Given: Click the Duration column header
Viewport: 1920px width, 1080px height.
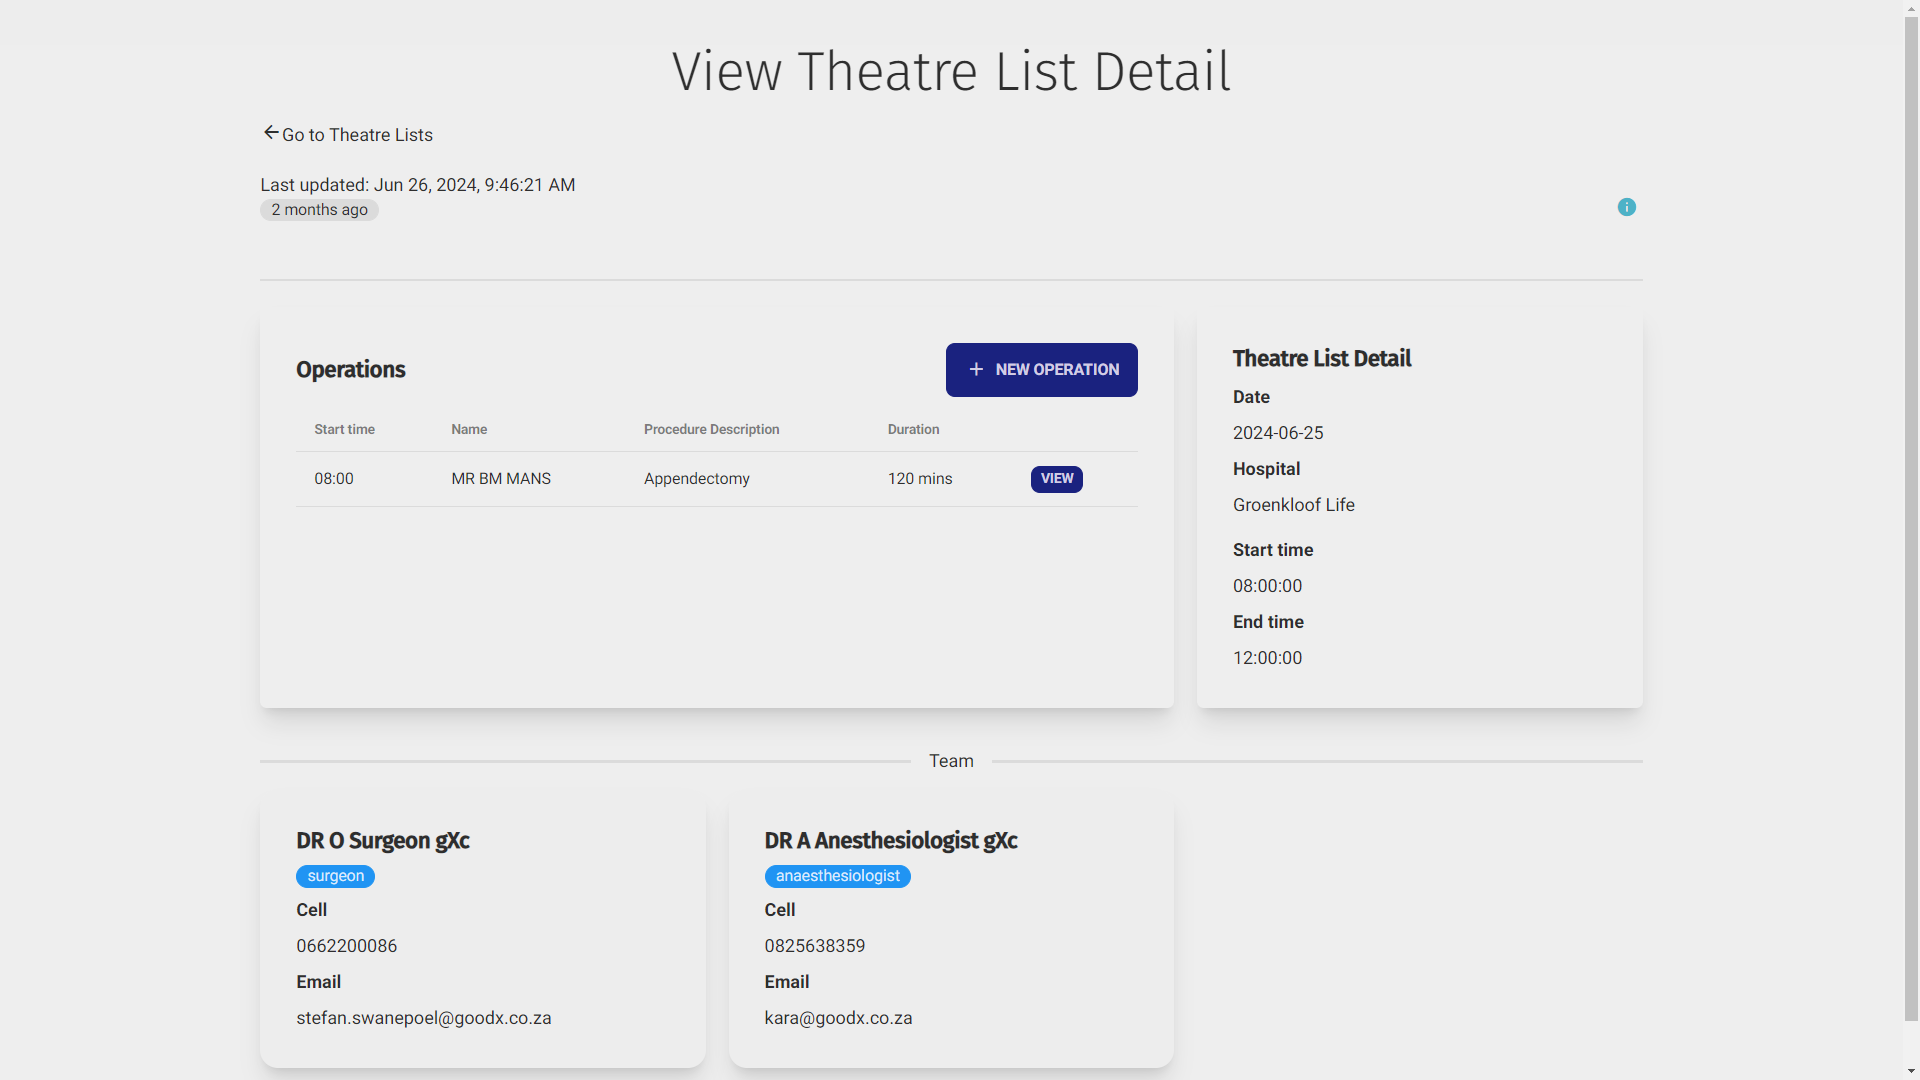Looking at the screenshot, I should tap(913, 429).
